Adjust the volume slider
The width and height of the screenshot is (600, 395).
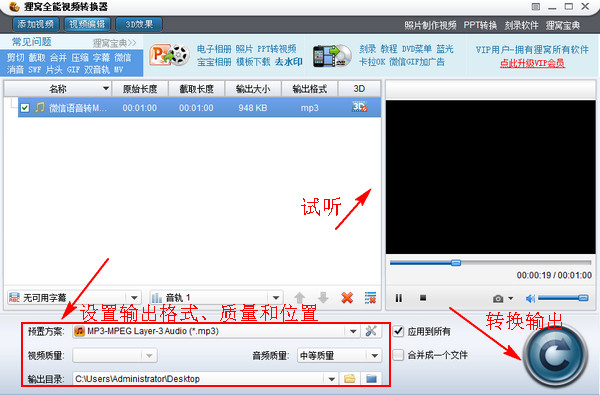pos(563,298)
